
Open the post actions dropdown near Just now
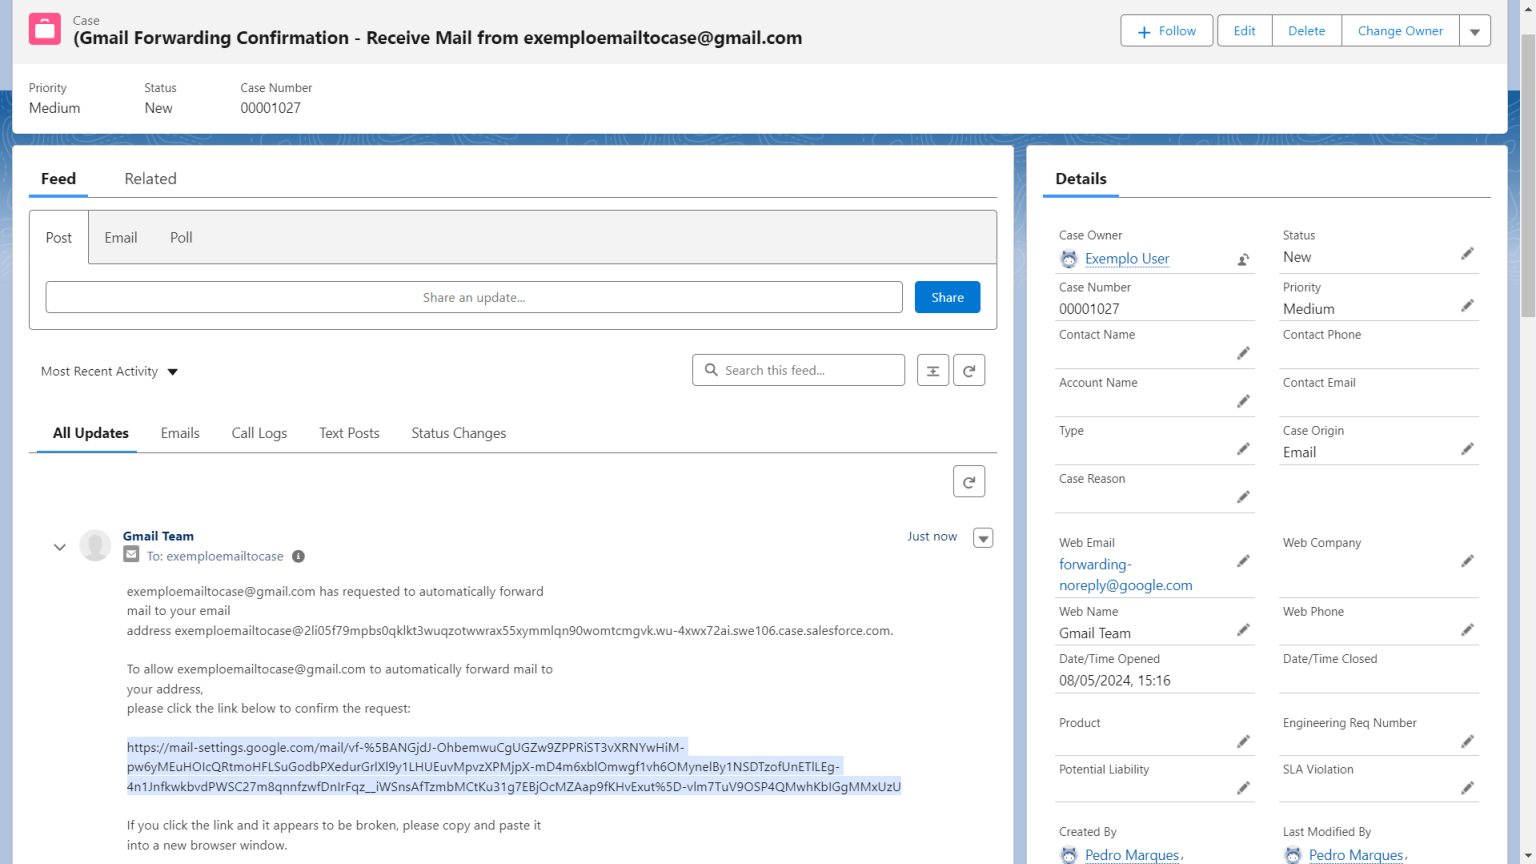coord(982,537)
